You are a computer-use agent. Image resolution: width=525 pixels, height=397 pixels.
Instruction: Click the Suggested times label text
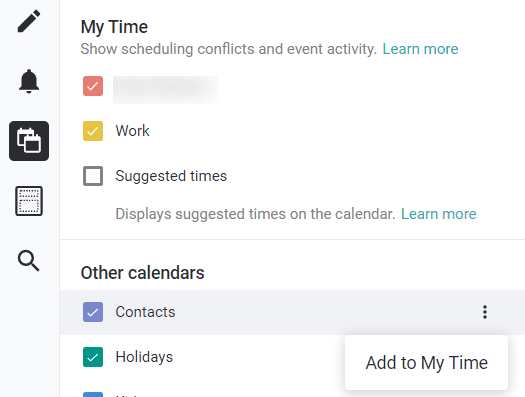(171, 176)
